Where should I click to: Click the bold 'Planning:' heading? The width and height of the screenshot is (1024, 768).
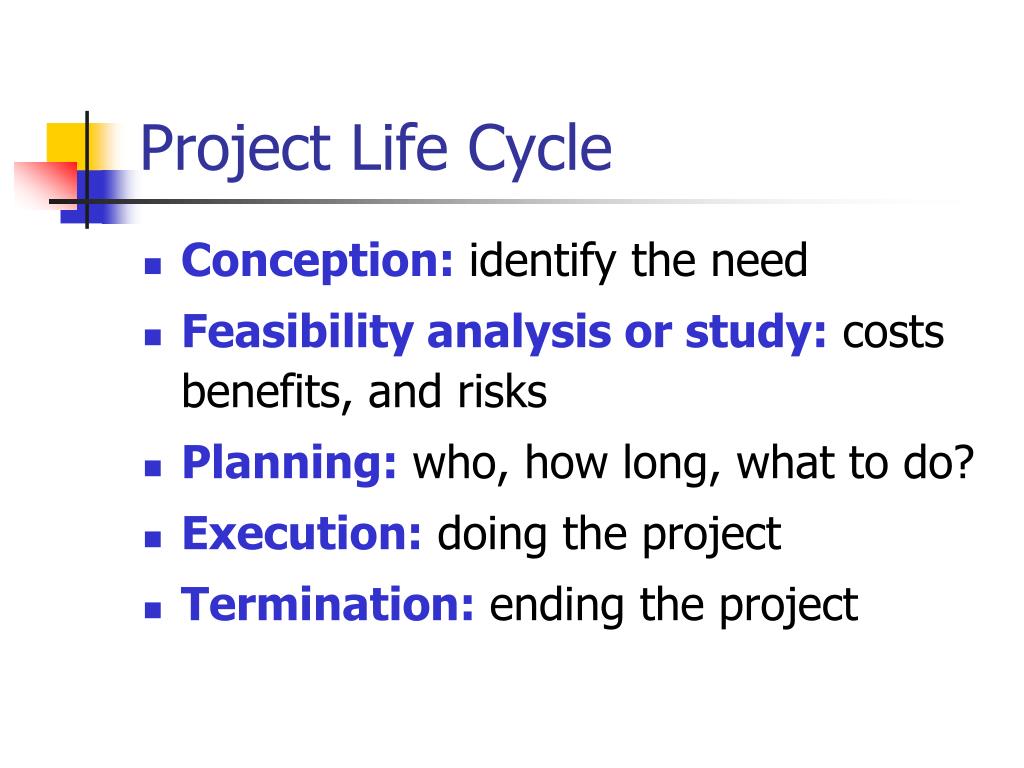289,464
